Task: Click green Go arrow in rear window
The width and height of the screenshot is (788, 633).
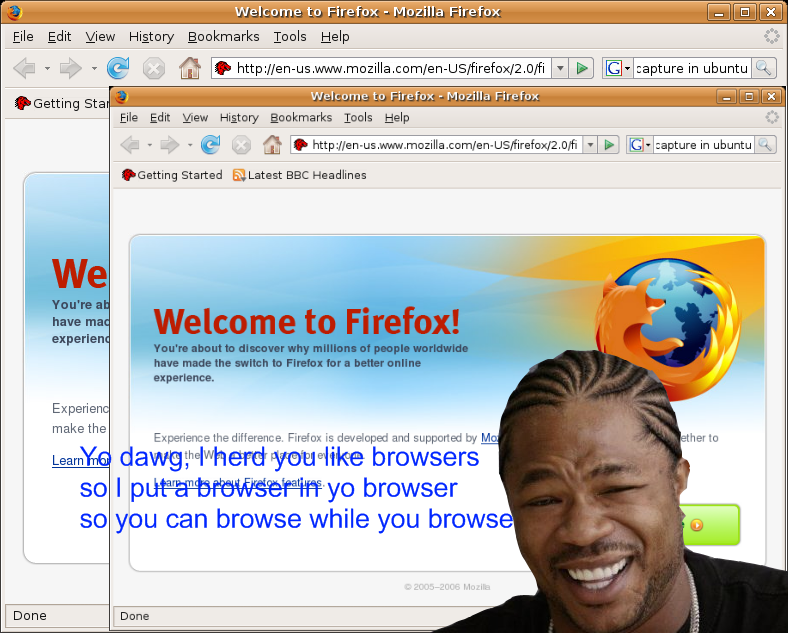Action: point(581,68)
